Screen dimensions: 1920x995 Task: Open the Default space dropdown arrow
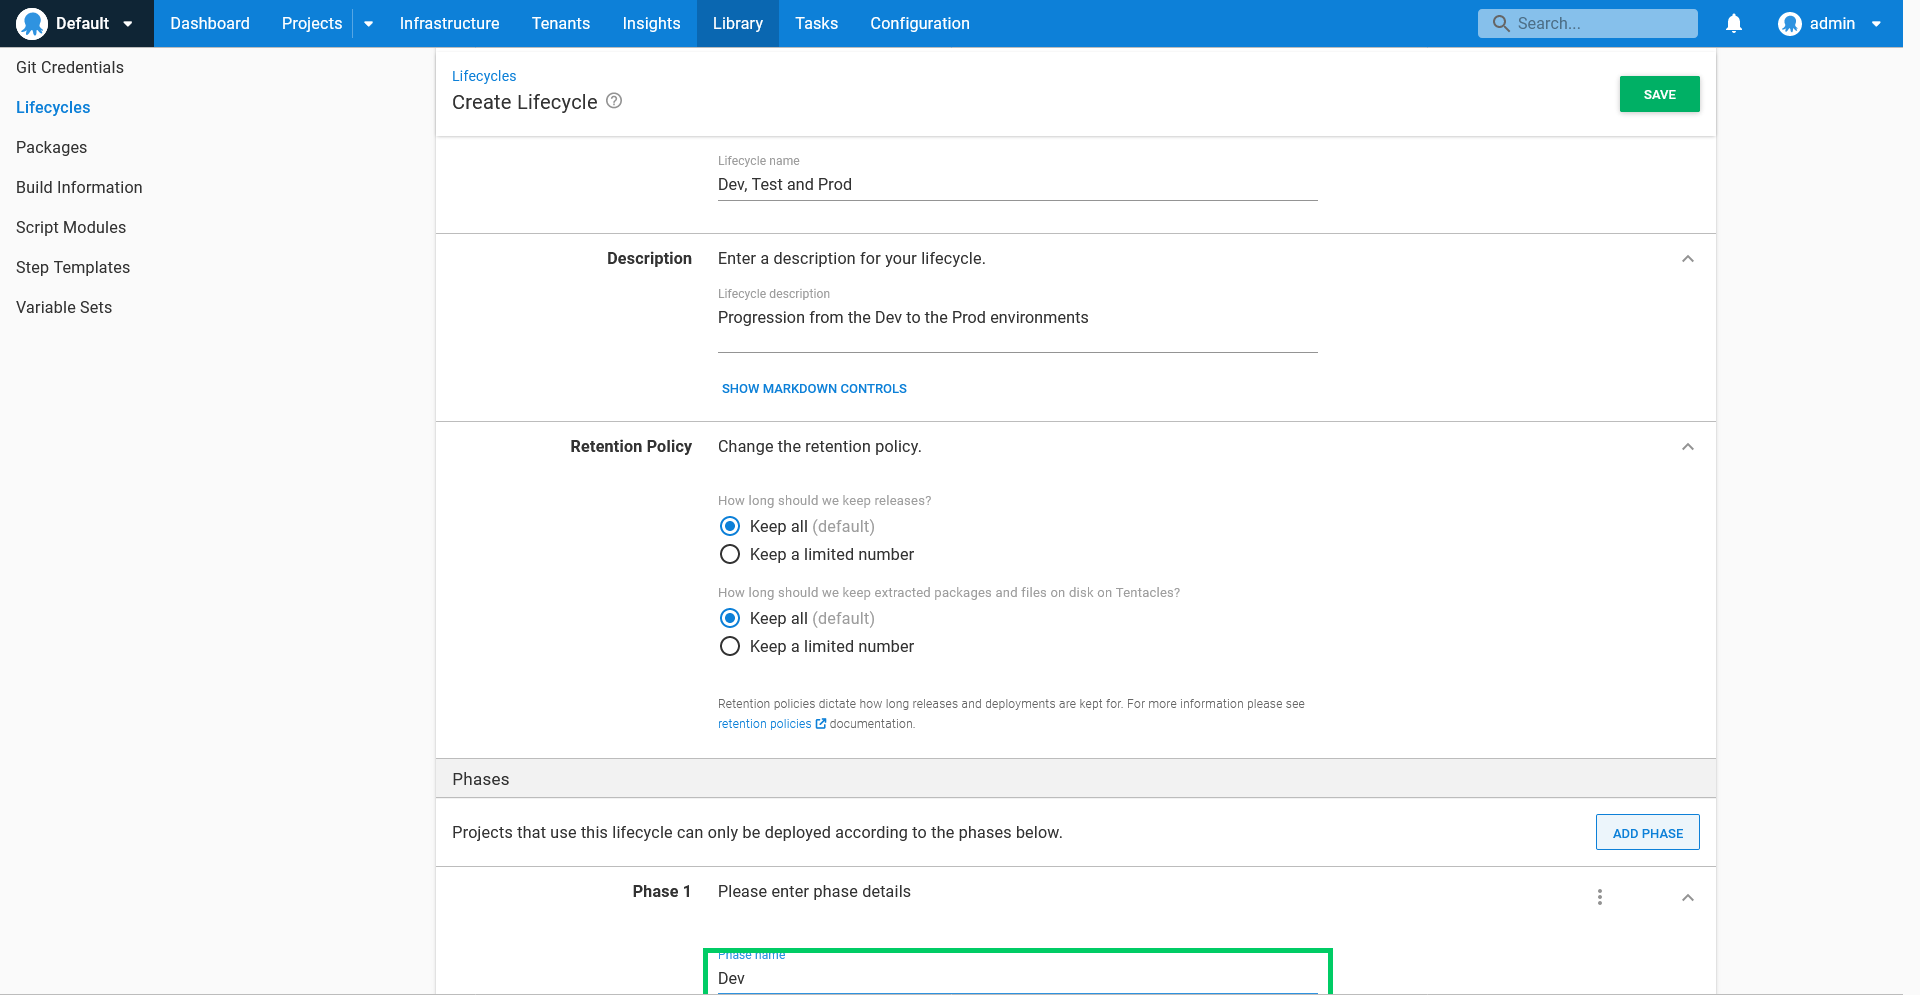click(x=128, y=24)
